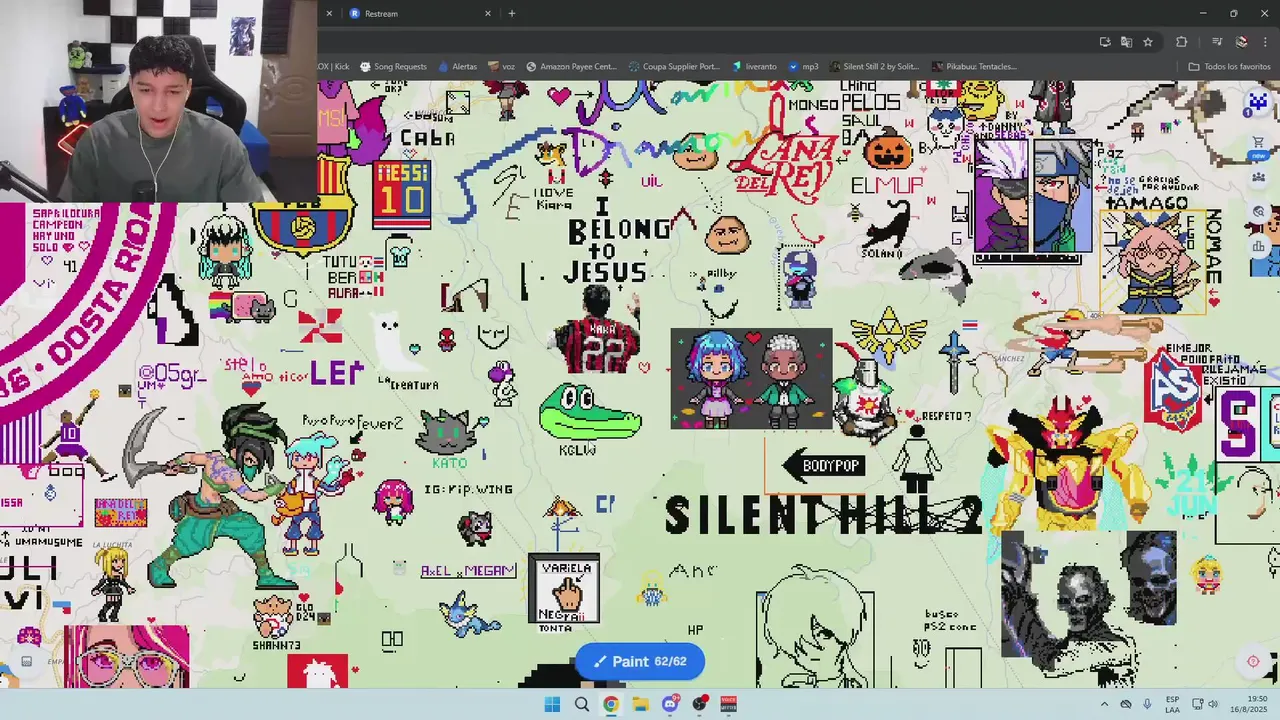
Task: Click the install app icon in address bar
Action: 1104,42
